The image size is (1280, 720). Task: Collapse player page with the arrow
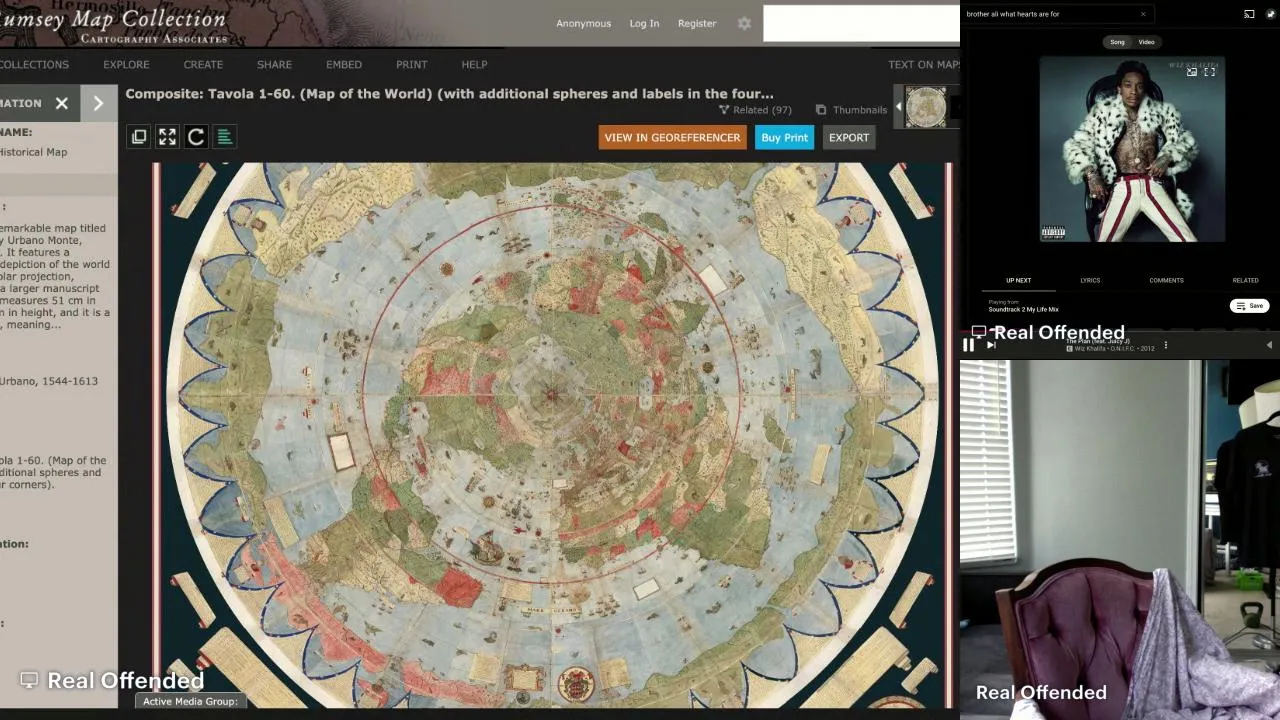[1269, 345]
